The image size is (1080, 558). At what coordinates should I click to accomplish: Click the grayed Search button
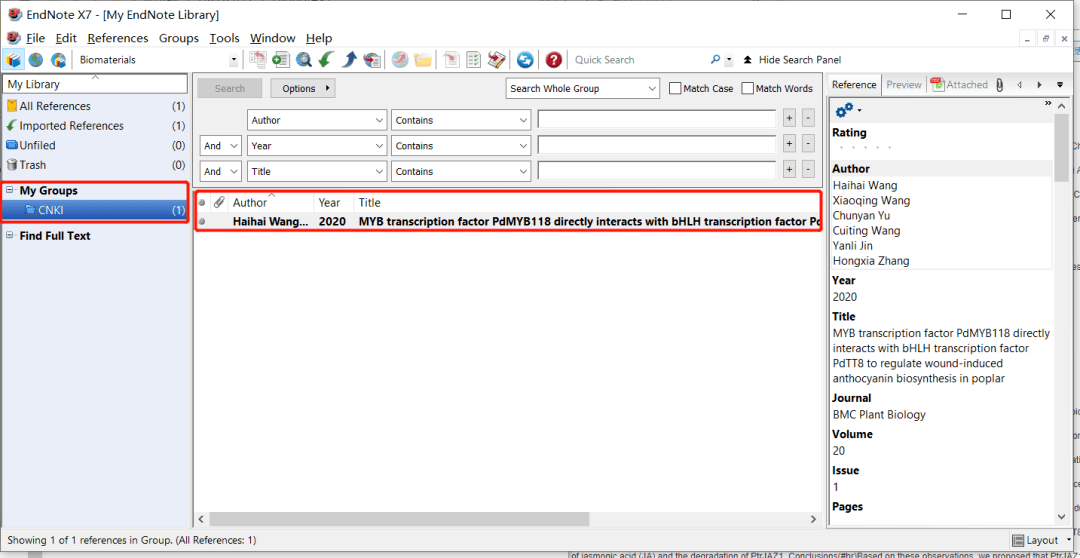[230, 88]
